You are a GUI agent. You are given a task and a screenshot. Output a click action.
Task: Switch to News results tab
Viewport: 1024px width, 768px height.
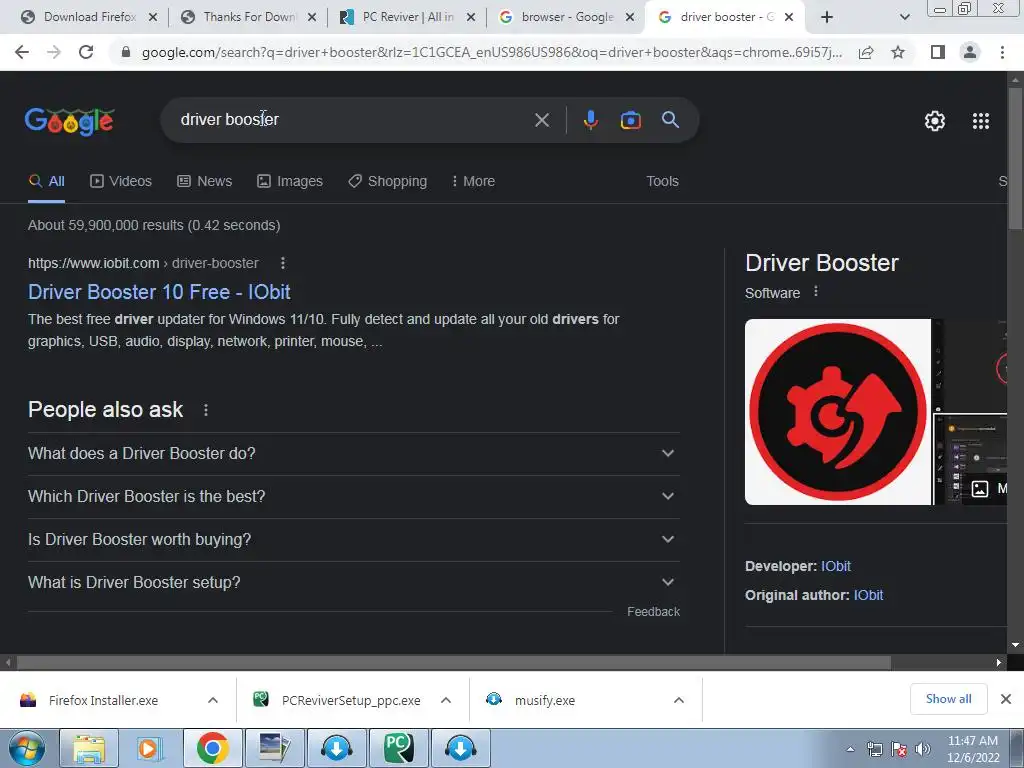pyautogui.click(x=204, y=181)
